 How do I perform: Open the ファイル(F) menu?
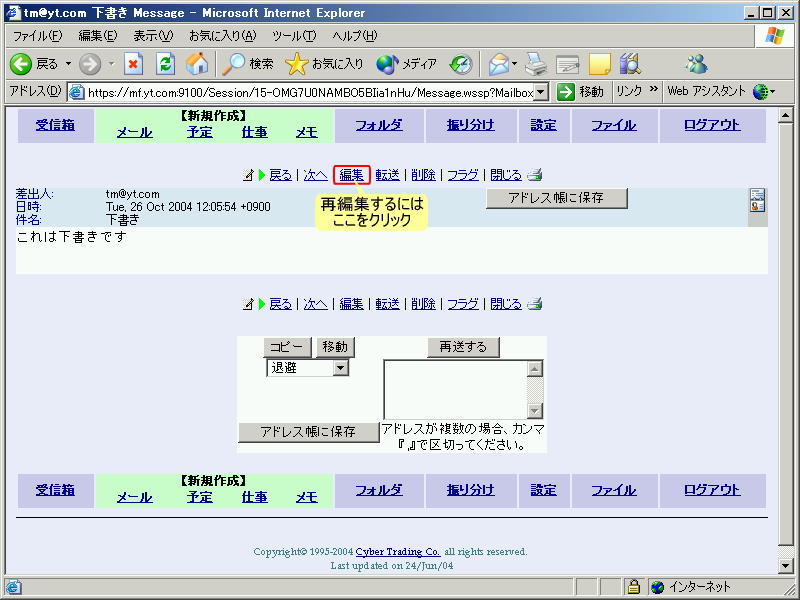pyautogui.click(x=37, y=36)
